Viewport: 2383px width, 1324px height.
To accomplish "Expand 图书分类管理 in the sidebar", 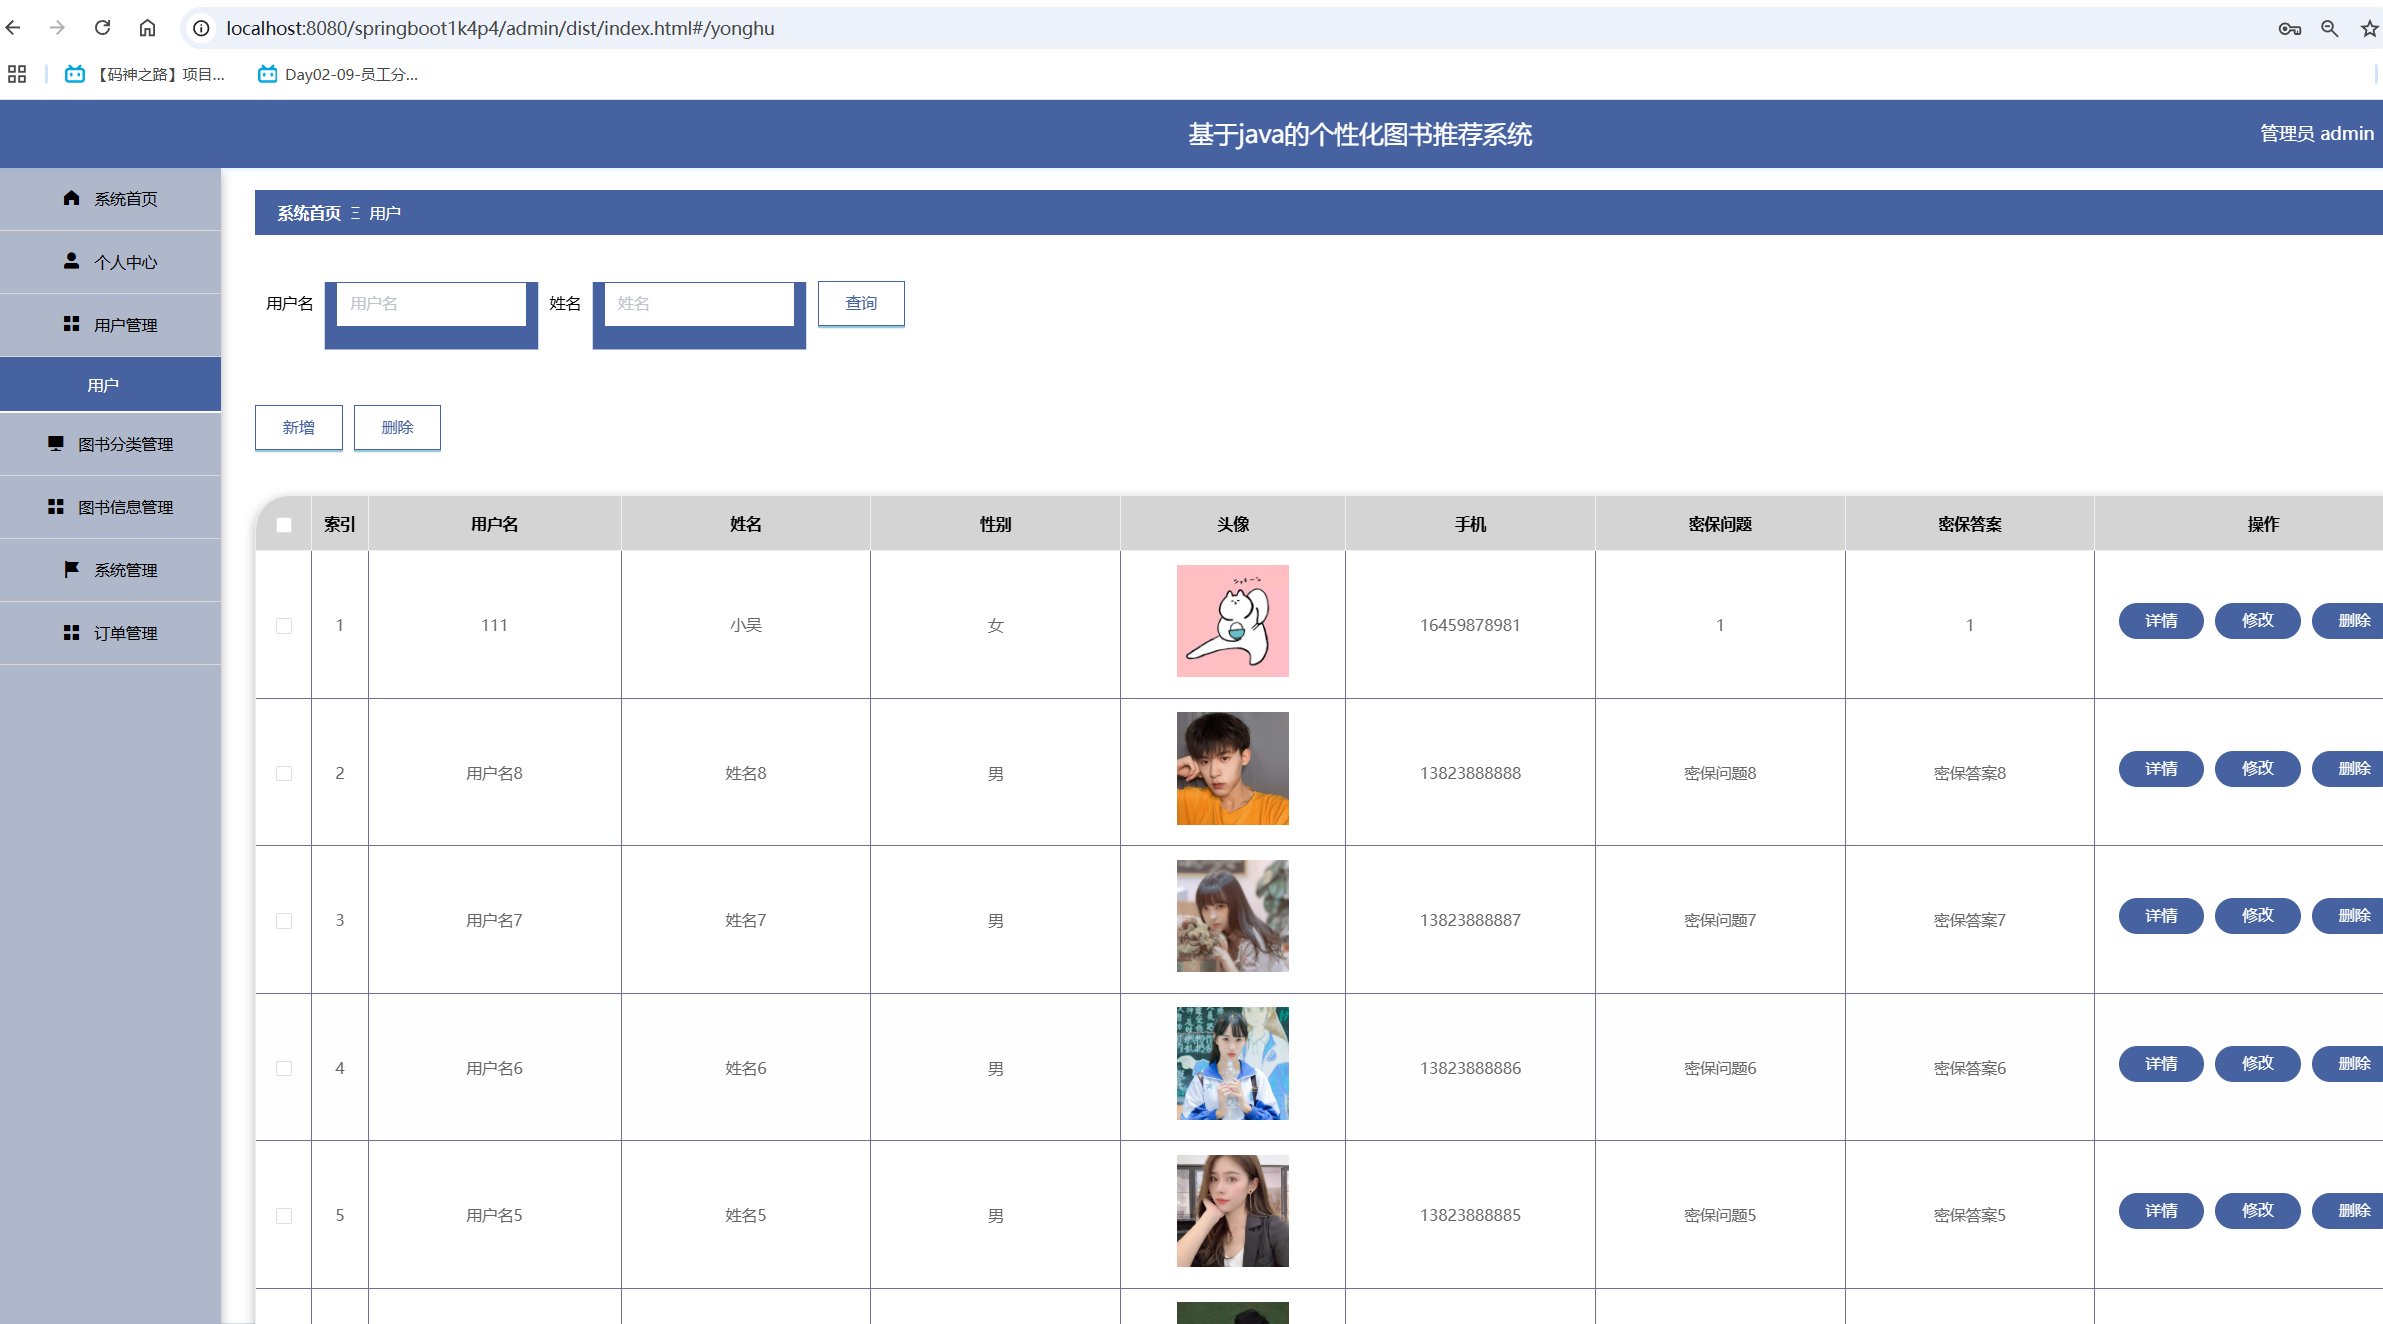I will point(110,444).
